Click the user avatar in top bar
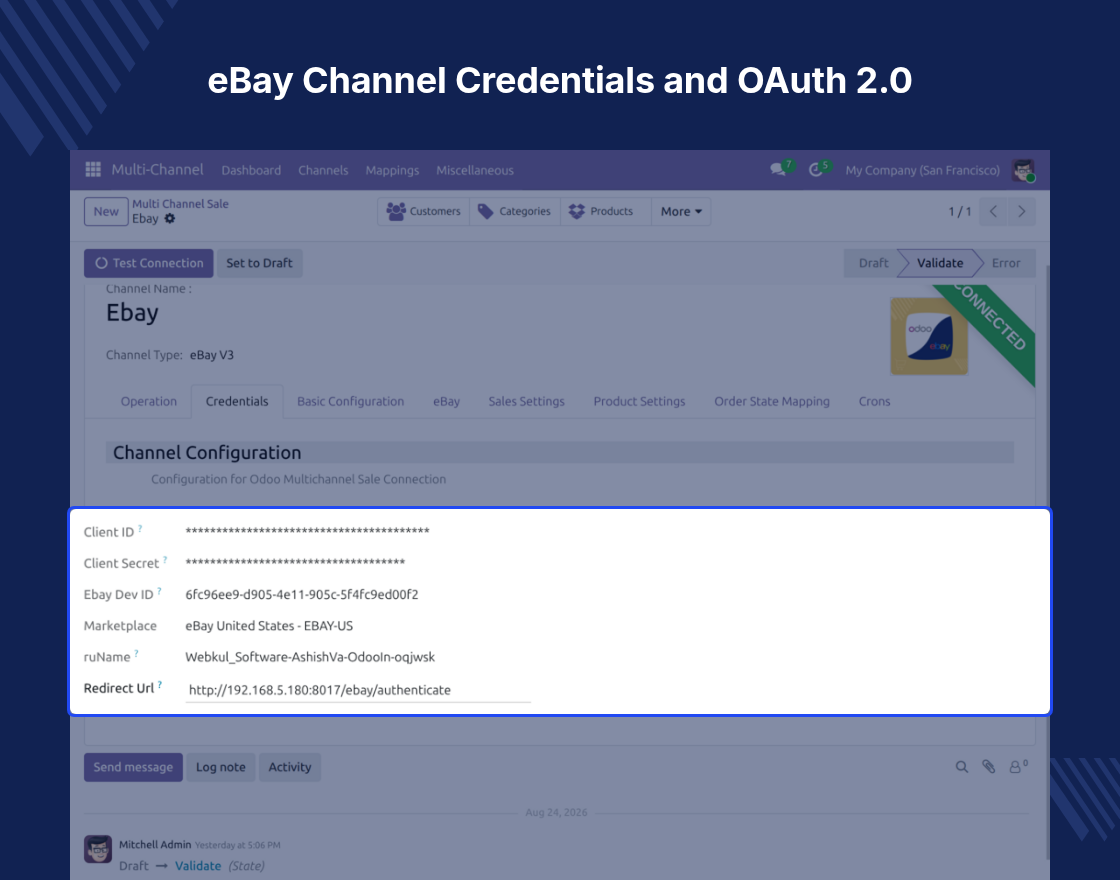The image size is (1120, 880). [x=1024, y=170]
